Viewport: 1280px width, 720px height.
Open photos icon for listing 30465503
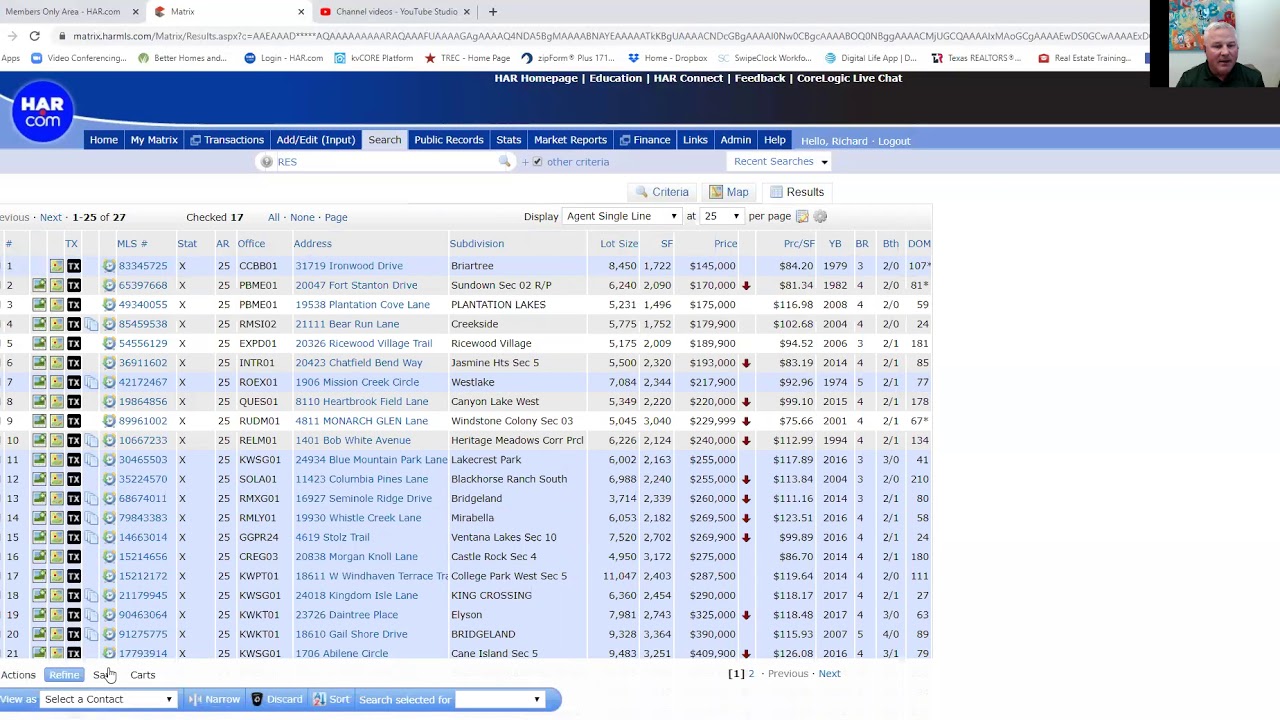[39, 460]
